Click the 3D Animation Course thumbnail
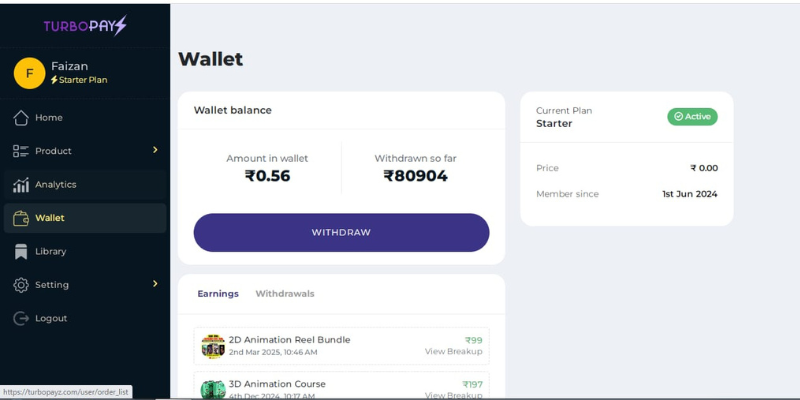The image size is (800, 400). click(213, 389)
